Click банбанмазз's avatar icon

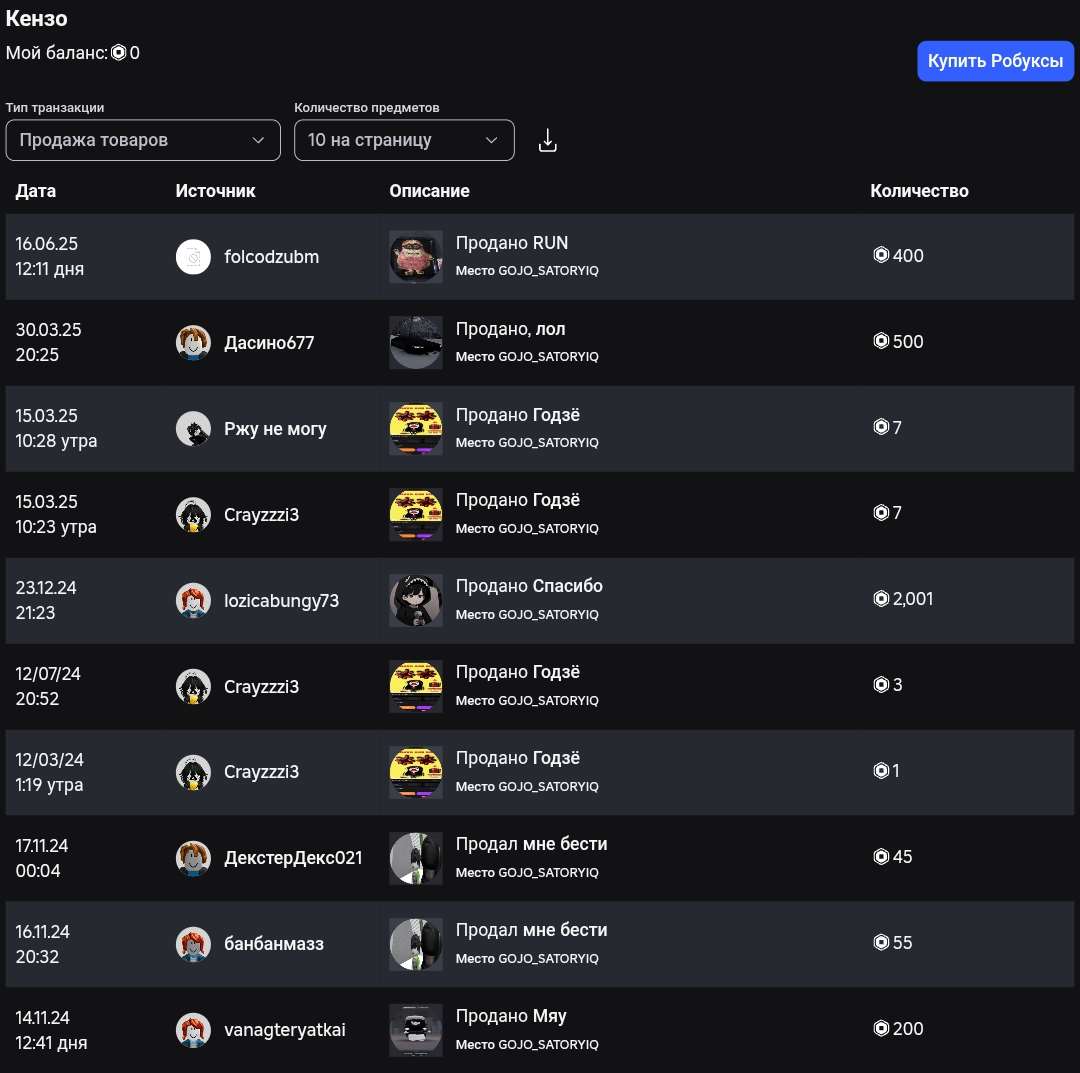[193, 944]
